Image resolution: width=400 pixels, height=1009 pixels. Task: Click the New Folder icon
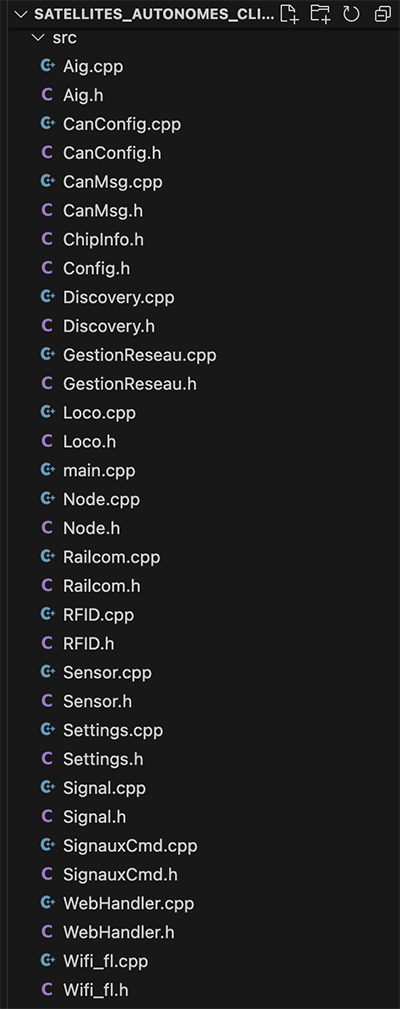(x=320, y=14)
